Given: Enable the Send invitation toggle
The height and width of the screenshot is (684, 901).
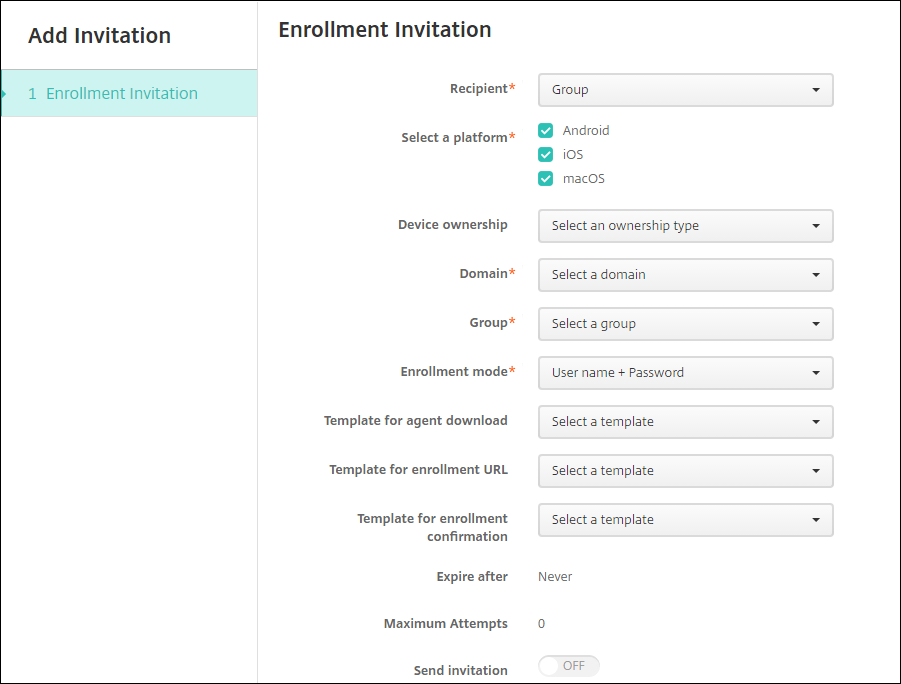Looking at the screenshot, I should [x=568, y=666].
